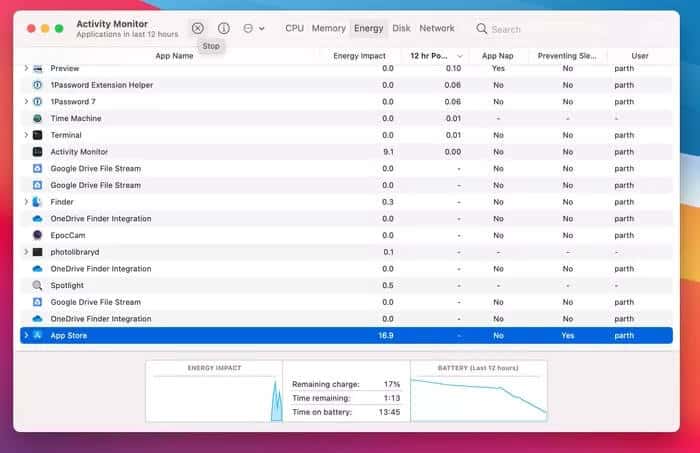Select the EpocCam process name
700x453 pixels.
[x=68, y=235]
